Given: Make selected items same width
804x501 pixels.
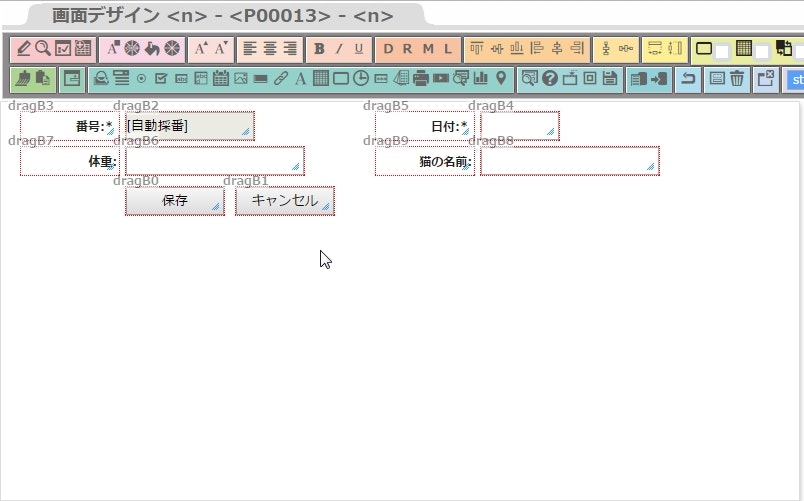Looking at the screenshot, I should tap(655, 49).
